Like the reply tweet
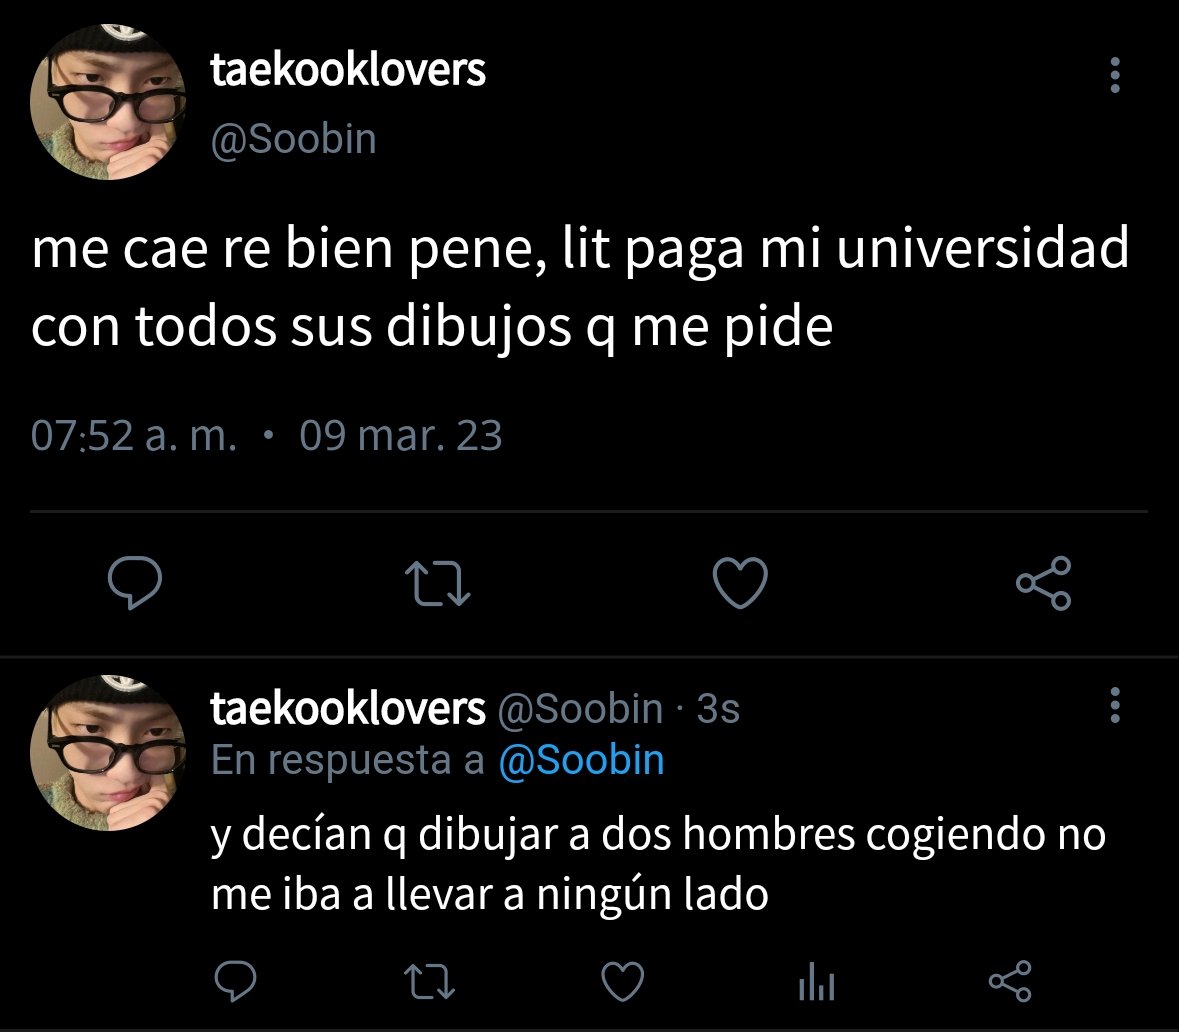The height and width of the screenshot is (1032, 1179). 623,982
